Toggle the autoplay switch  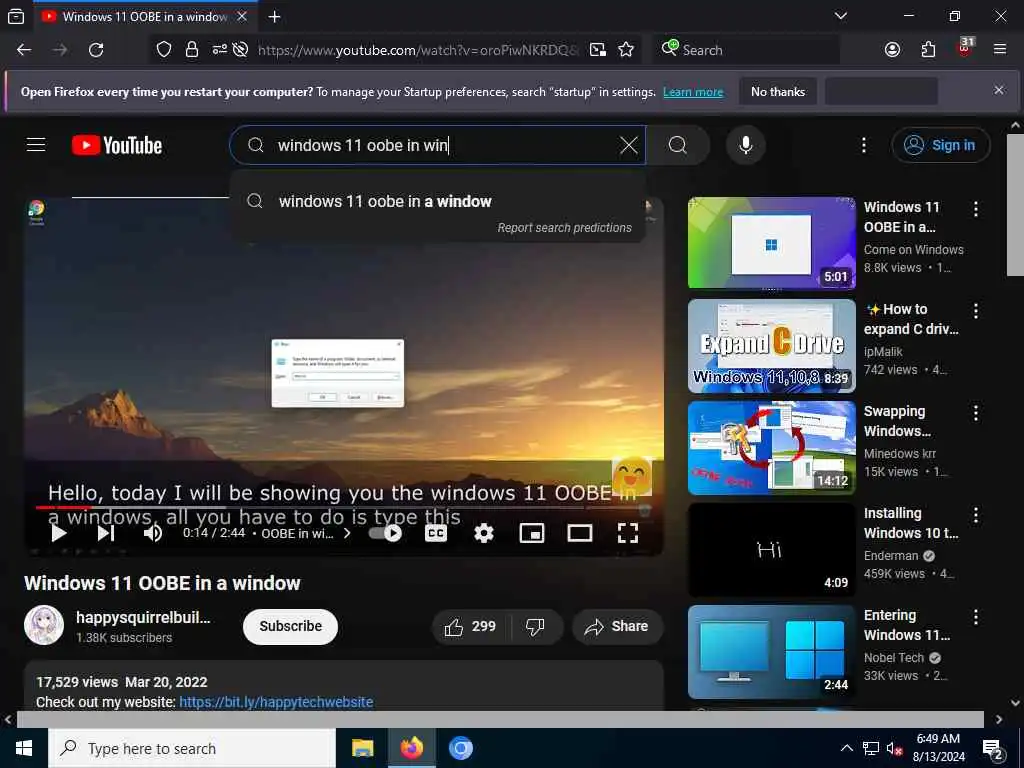point(385,533)
